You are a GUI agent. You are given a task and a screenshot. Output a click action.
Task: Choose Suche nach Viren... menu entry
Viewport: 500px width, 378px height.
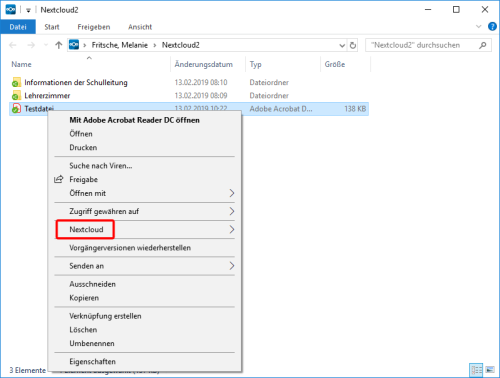pos(145,166)
